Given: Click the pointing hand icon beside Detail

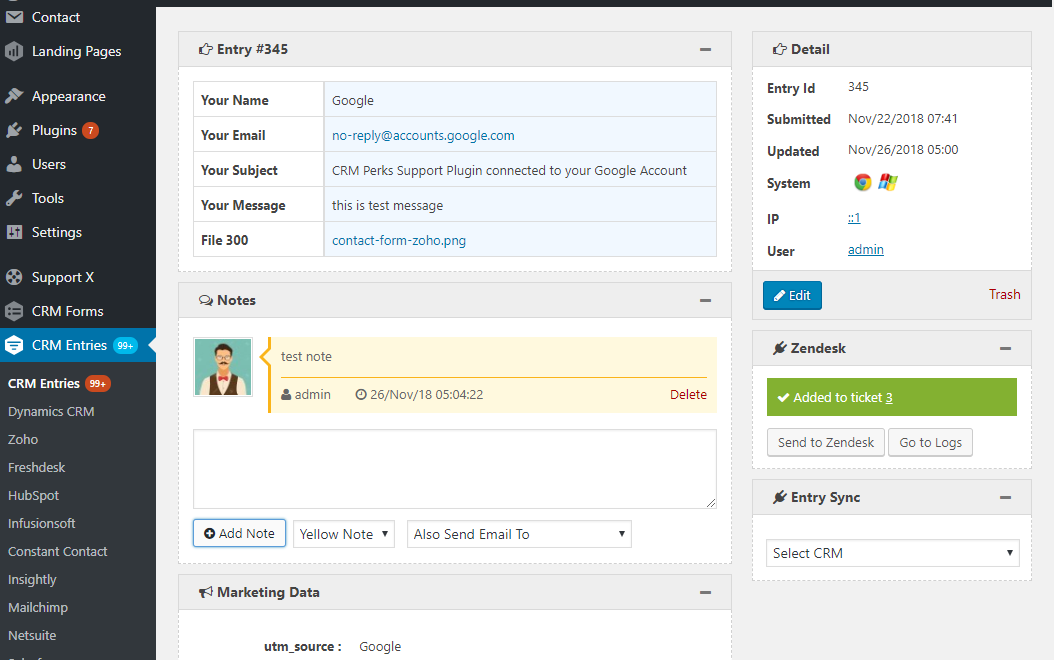Looking at the screenshot, I should point(780,49).
